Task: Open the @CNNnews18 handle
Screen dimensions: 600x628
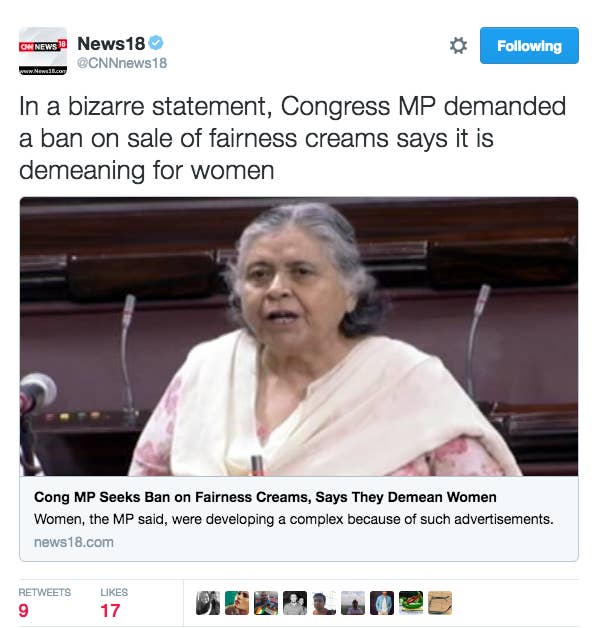Action: coord(122,63)
